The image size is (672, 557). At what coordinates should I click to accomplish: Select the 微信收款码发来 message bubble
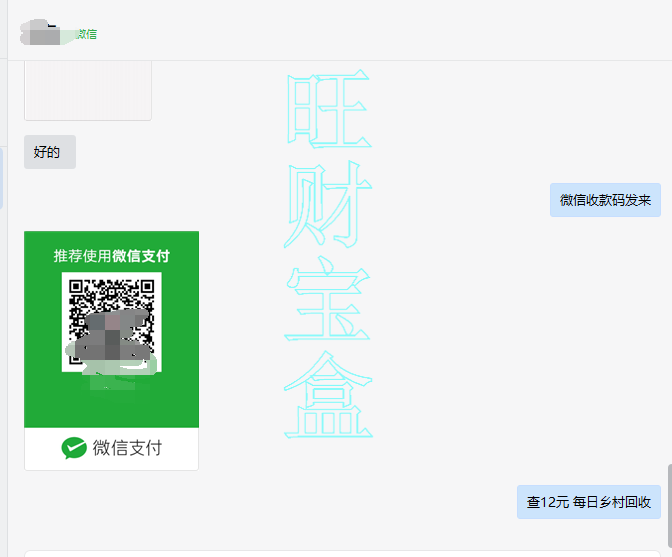pyautogui.click(x=605, y=200)
